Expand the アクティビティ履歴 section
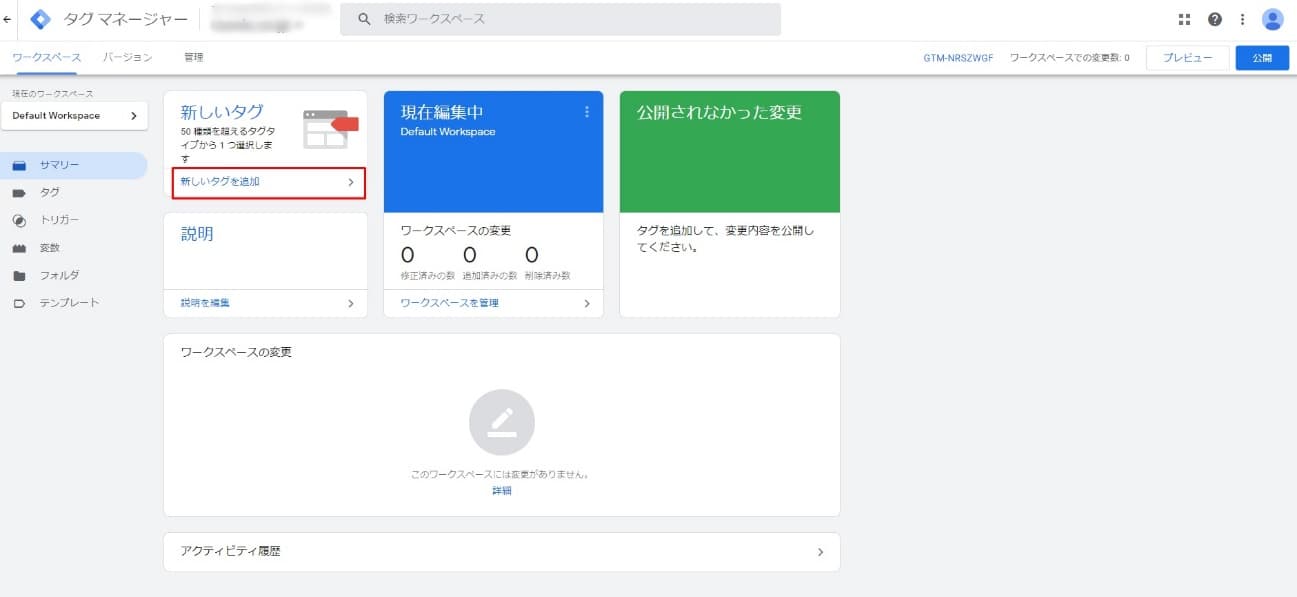 tap(502, 551)
